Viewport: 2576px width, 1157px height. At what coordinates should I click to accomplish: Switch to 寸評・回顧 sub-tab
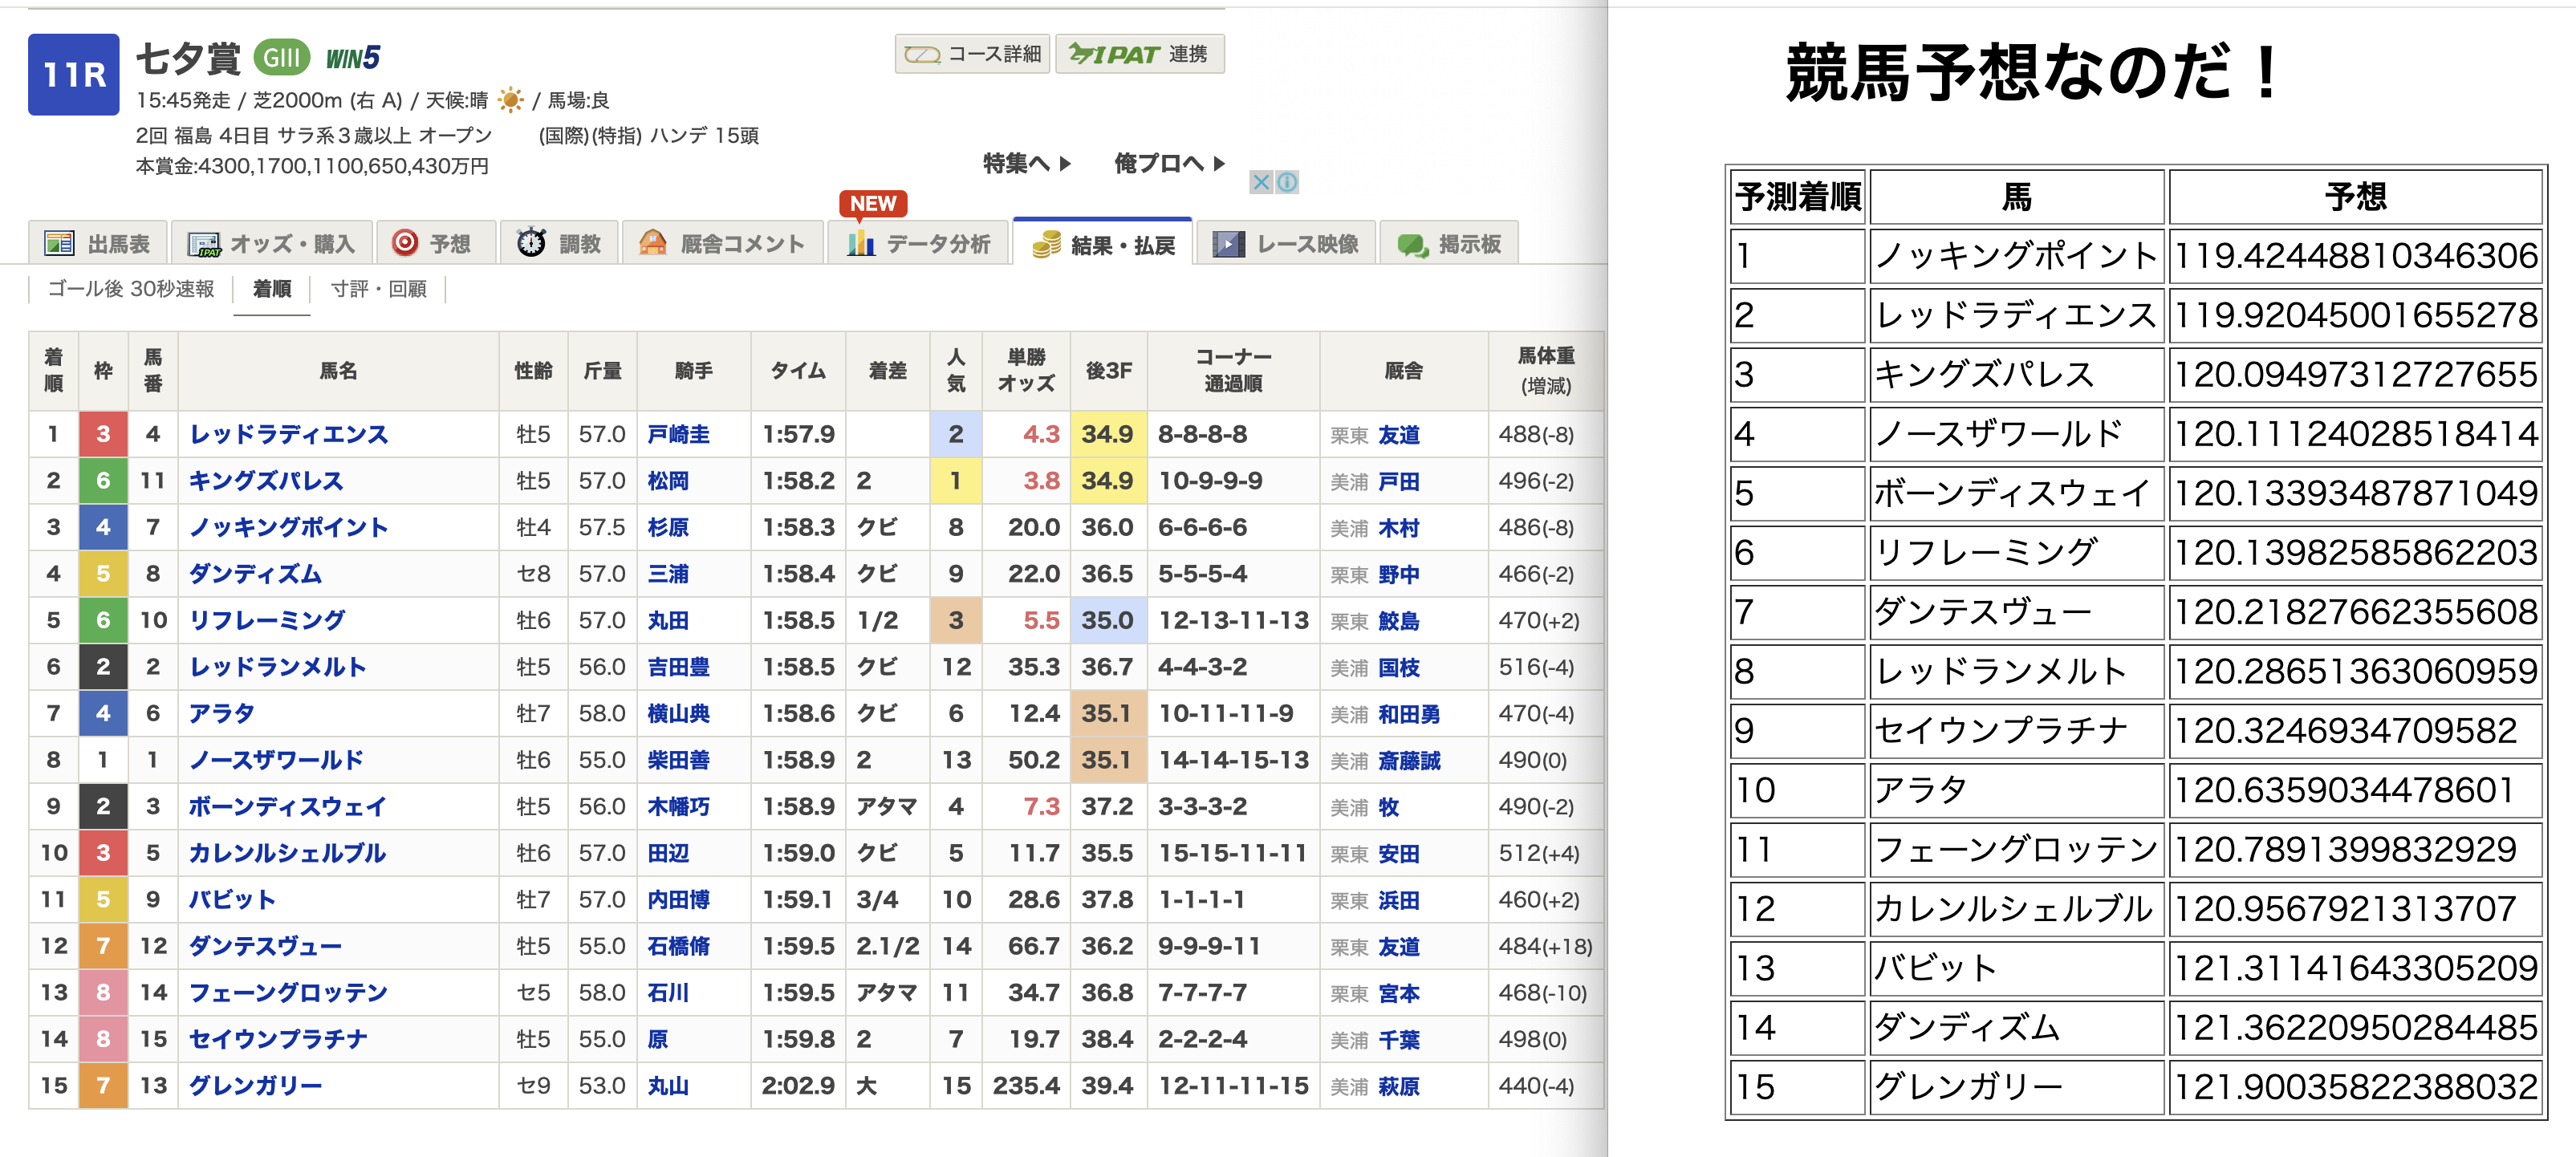coord(378,289)
